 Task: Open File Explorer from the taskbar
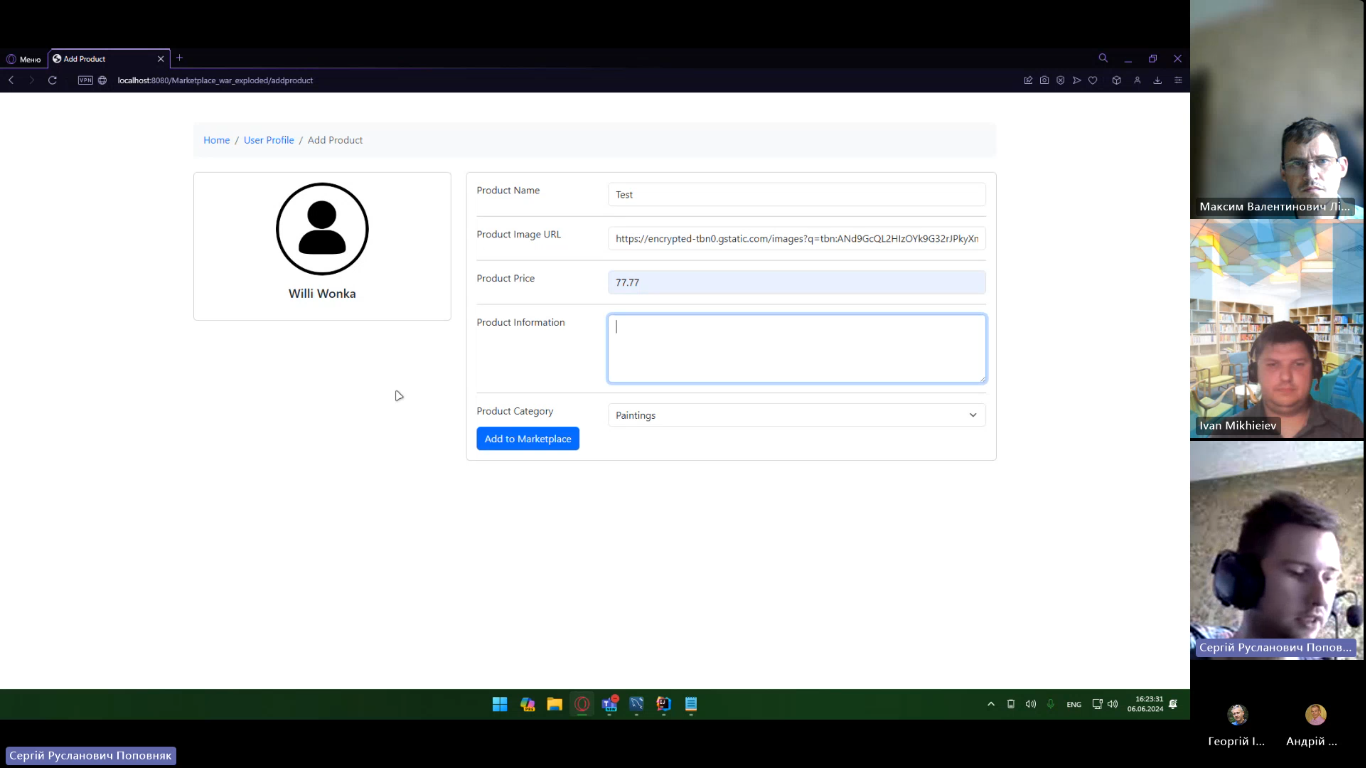554,704
